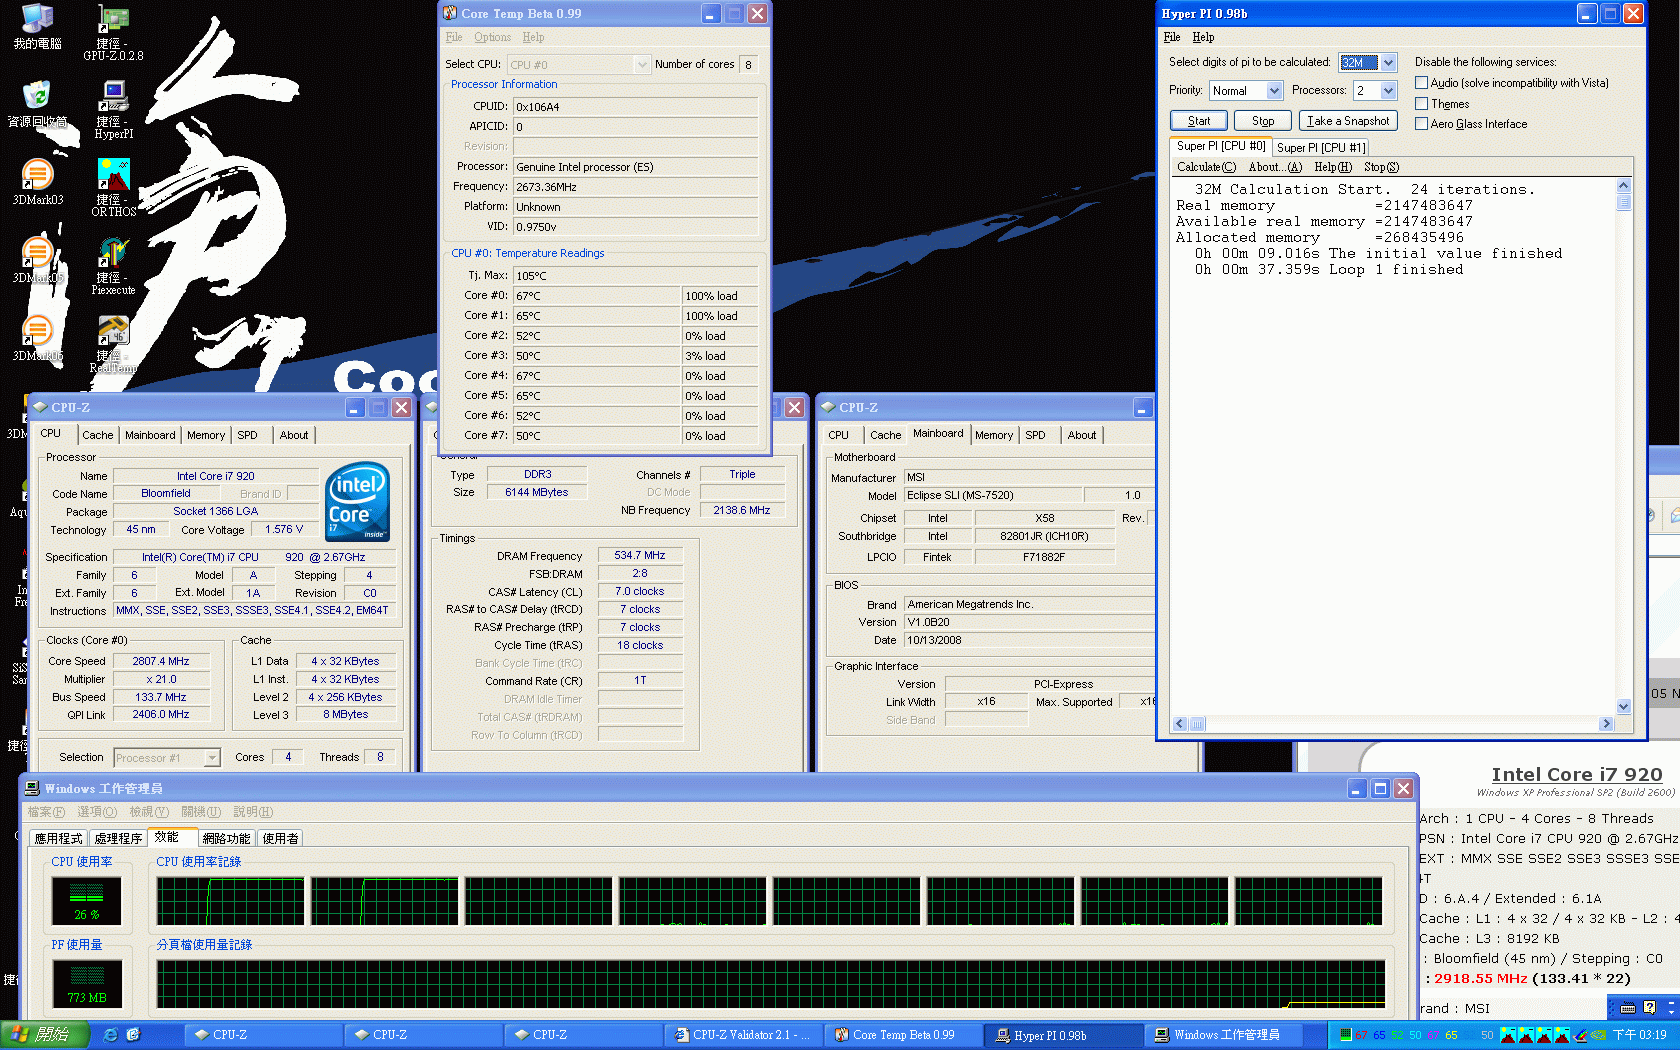Tick the Themes checkbox in Hyper PI
This screenshot has width=1680, height=1050.
pyautogui.click(x=1421, y=104)
